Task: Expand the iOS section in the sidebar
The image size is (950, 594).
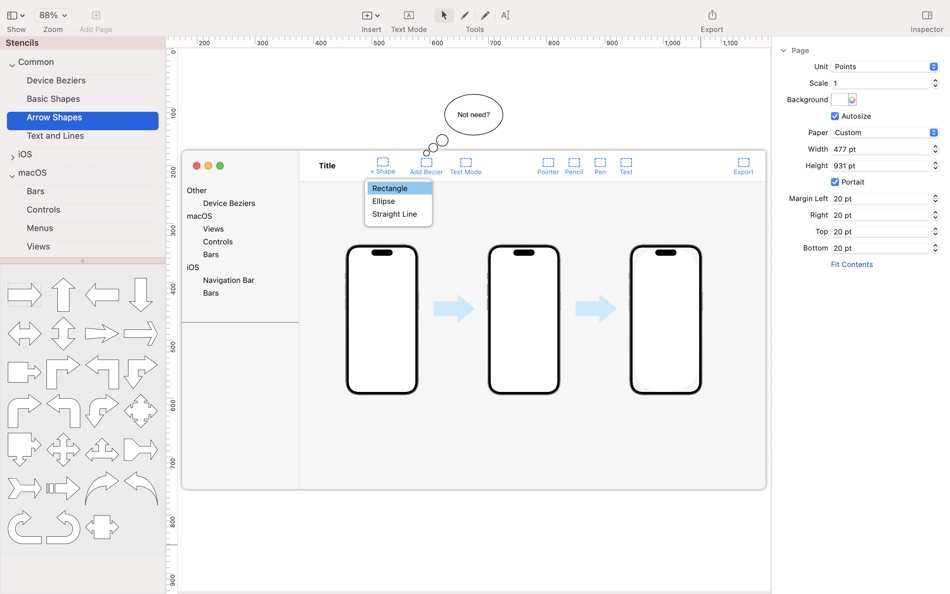Action: 13,153
